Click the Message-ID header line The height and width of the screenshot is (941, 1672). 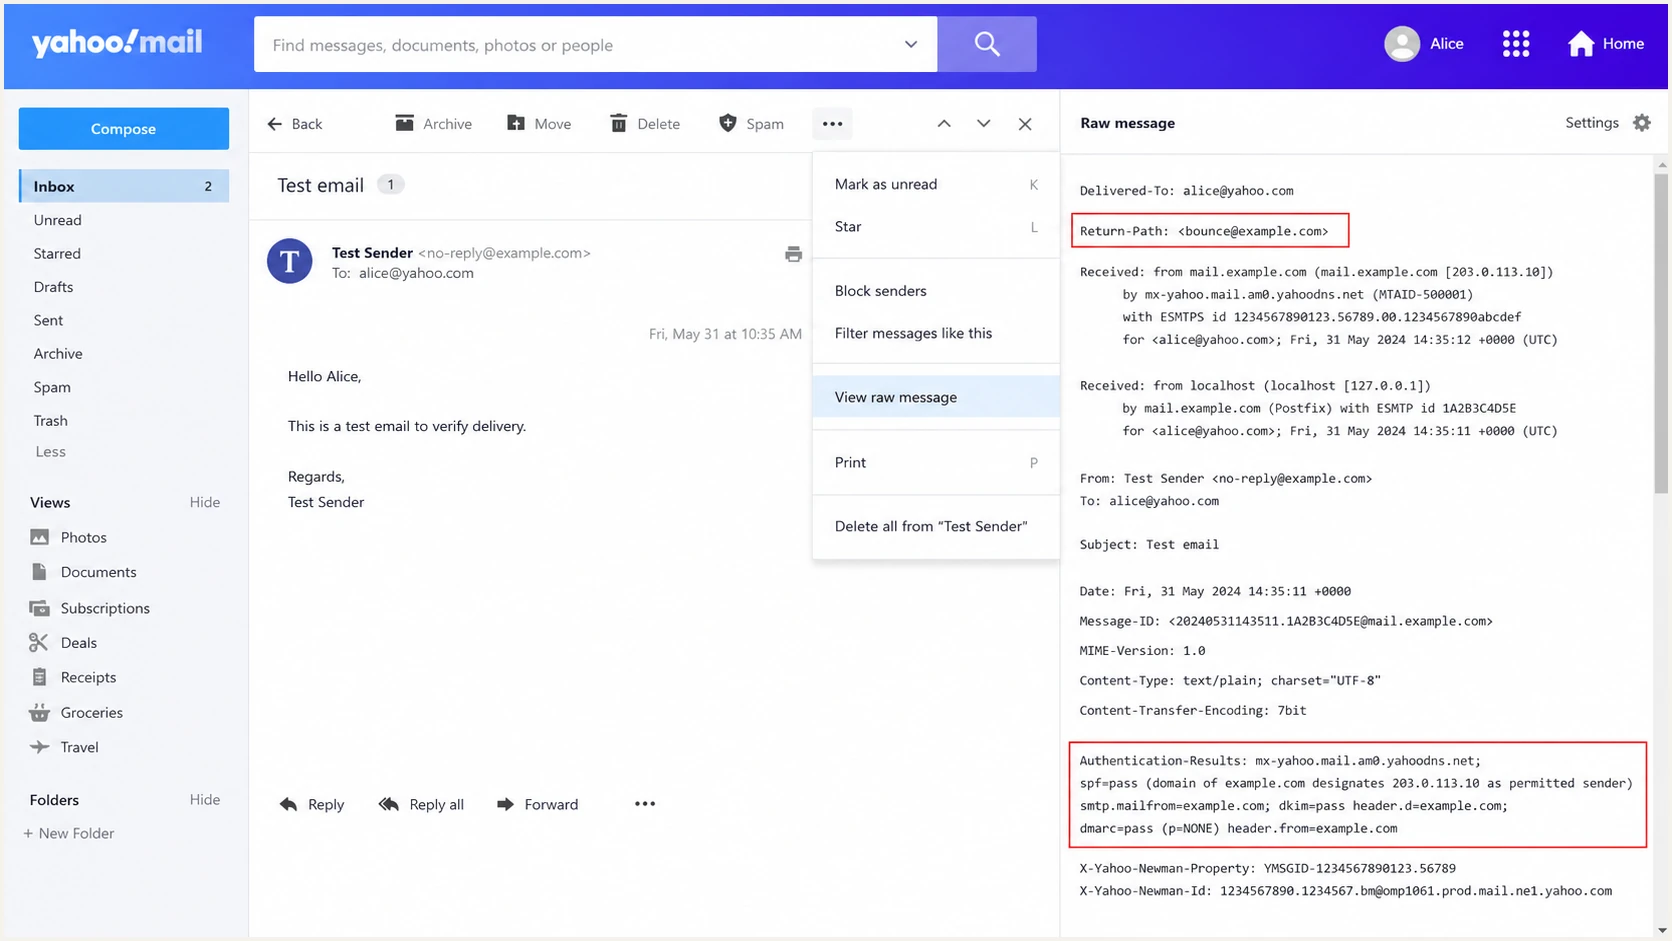pos(1286,621)
